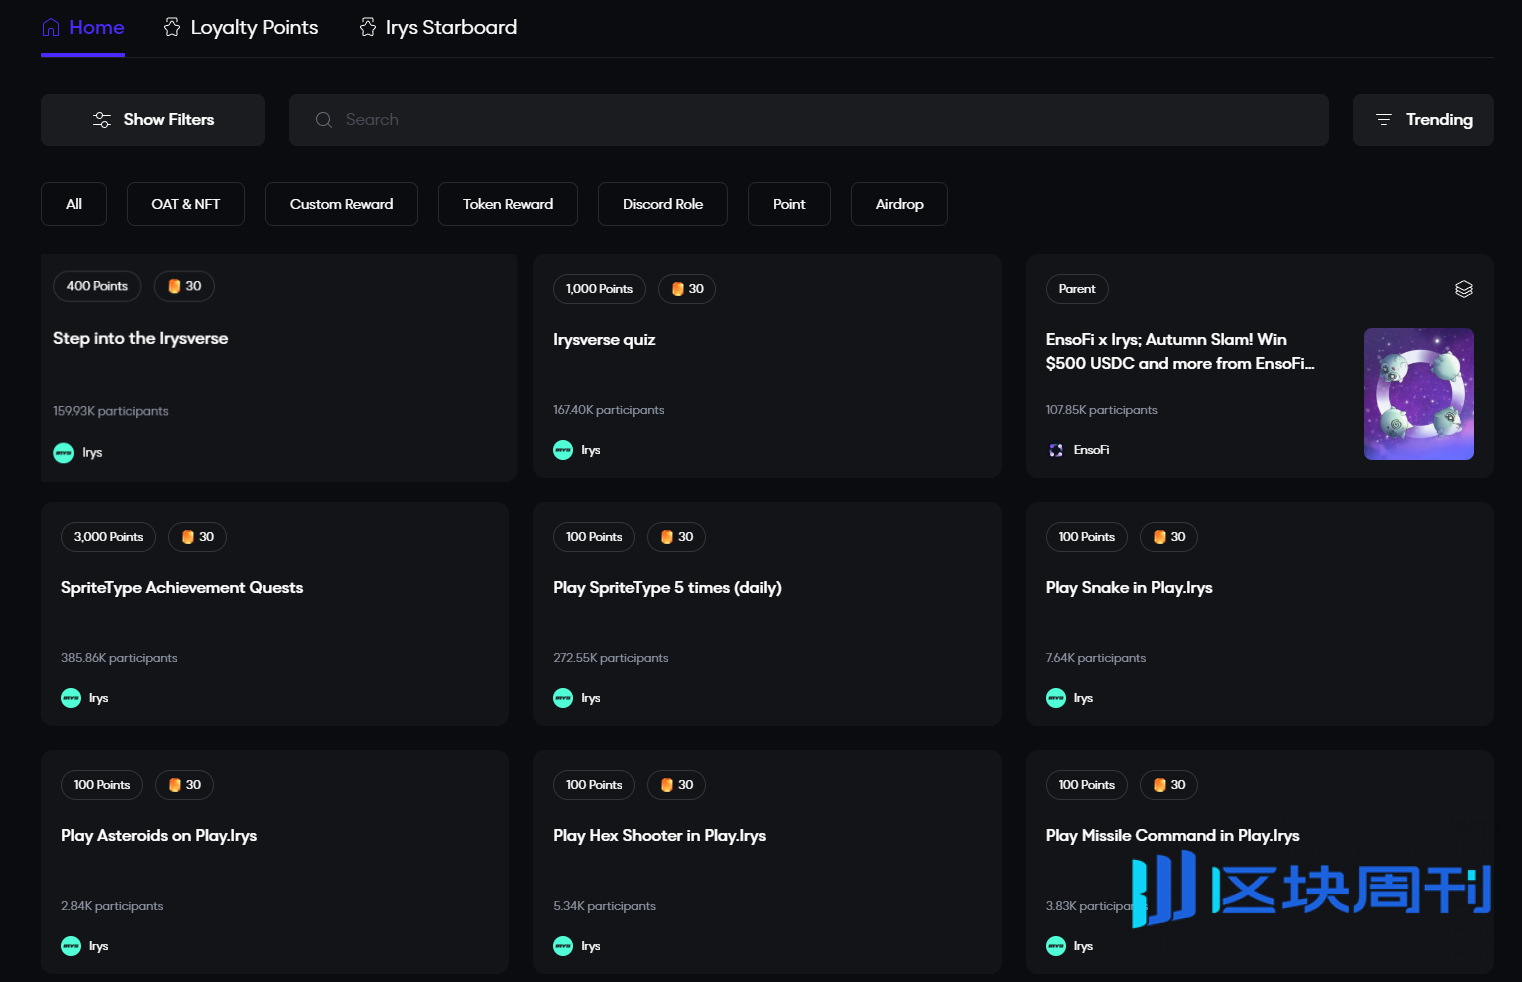
Task: Click the 107.85K participants text
Action: pyautogui.click(x=1102, y=410)
